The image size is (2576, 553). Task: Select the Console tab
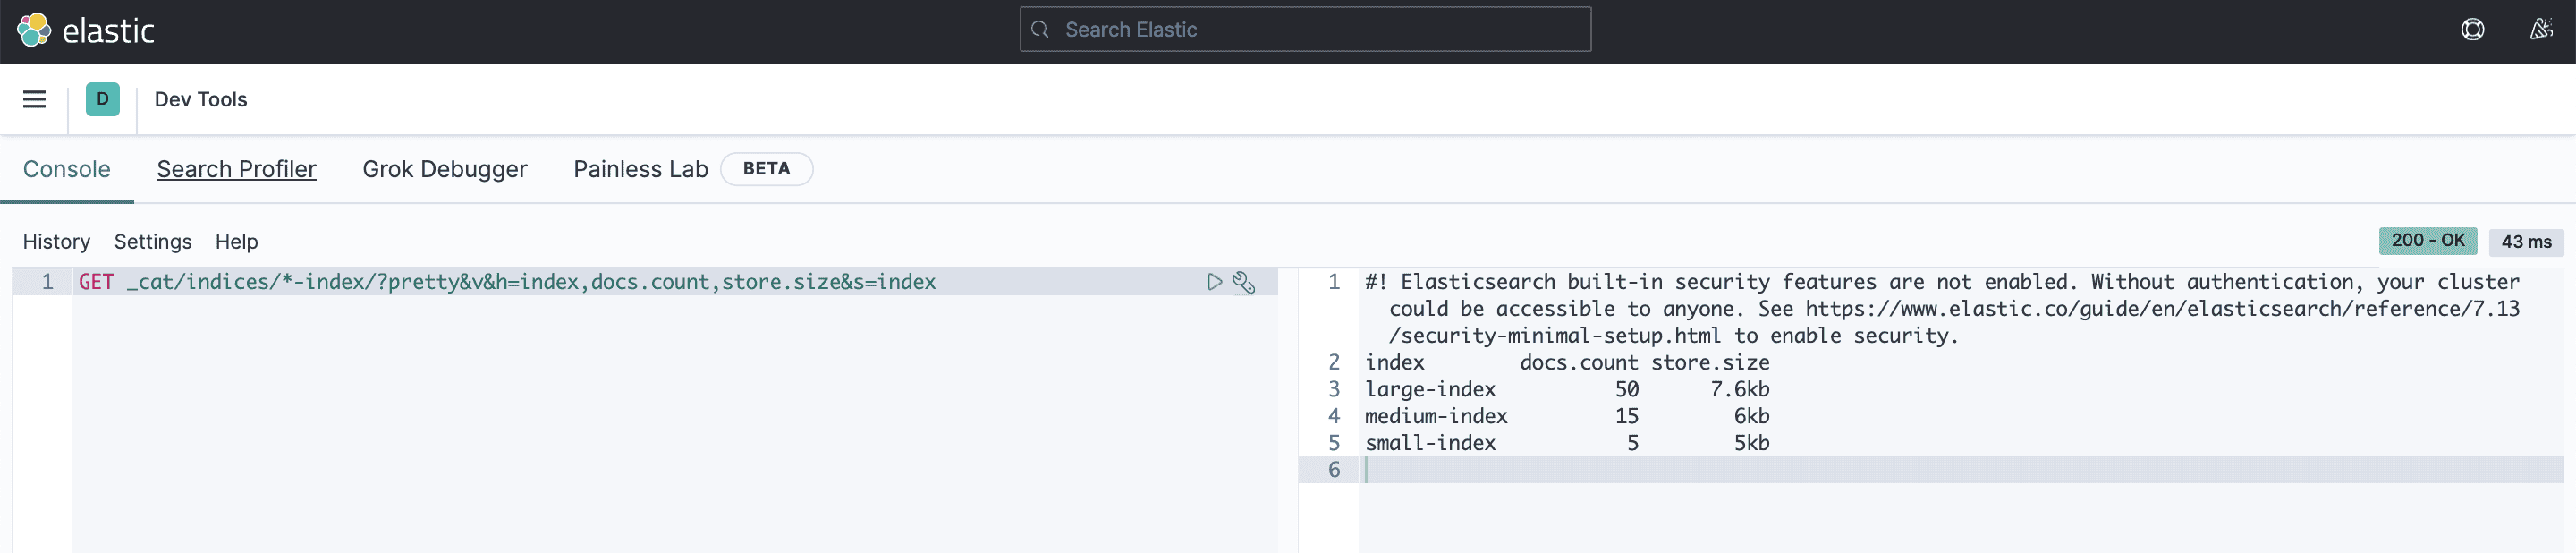[x=67, y=169]
